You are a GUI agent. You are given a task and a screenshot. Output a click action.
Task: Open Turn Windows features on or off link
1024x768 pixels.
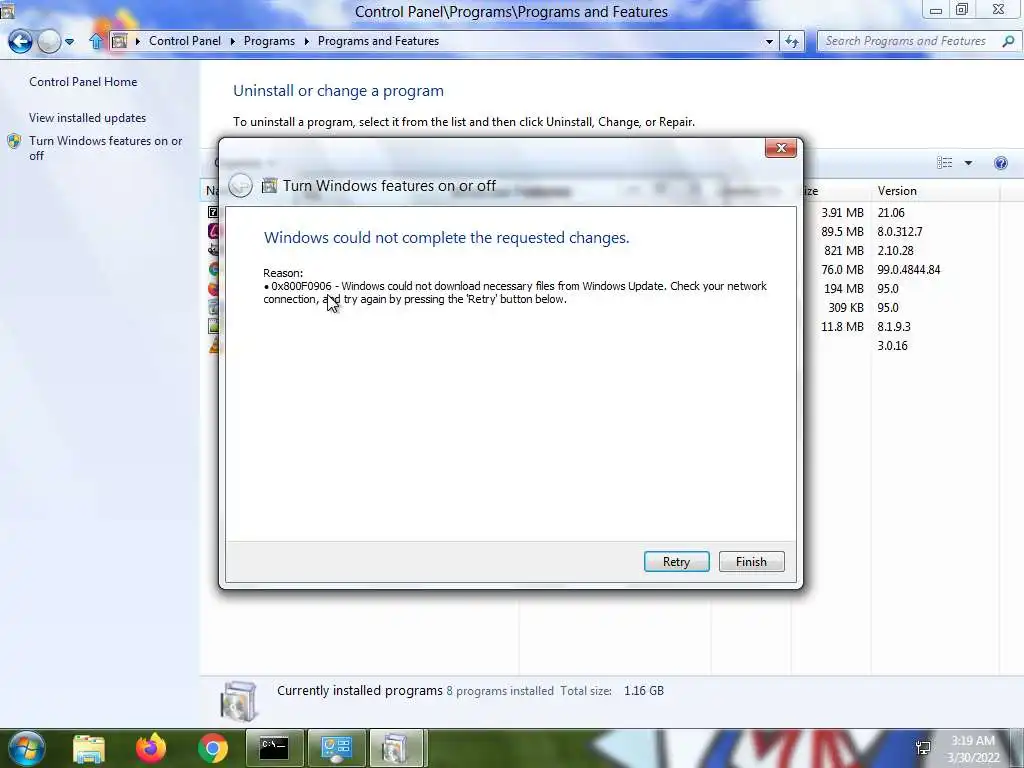click(x=106, y=148)
